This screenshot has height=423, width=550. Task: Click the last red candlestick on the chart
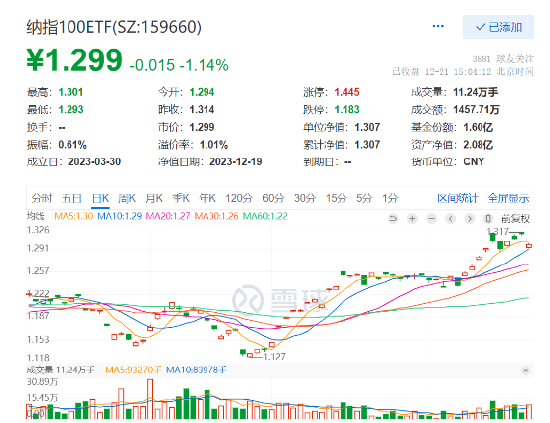click(529, 246)
